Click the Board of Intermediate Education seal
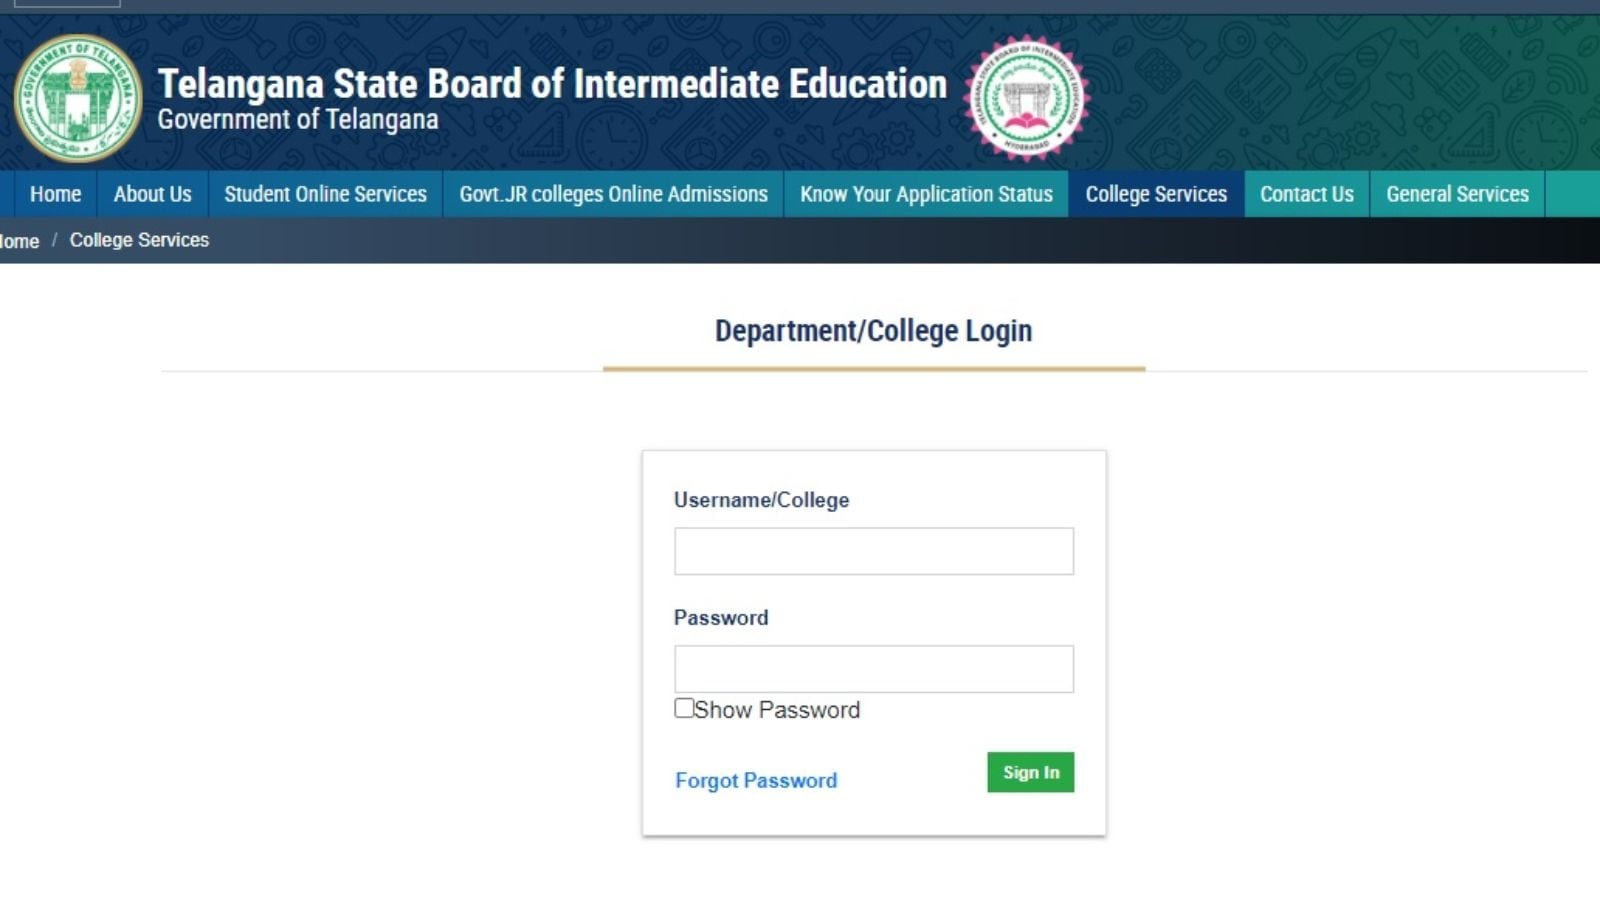Screen dimensions: 1600x900 [1026, 98]
